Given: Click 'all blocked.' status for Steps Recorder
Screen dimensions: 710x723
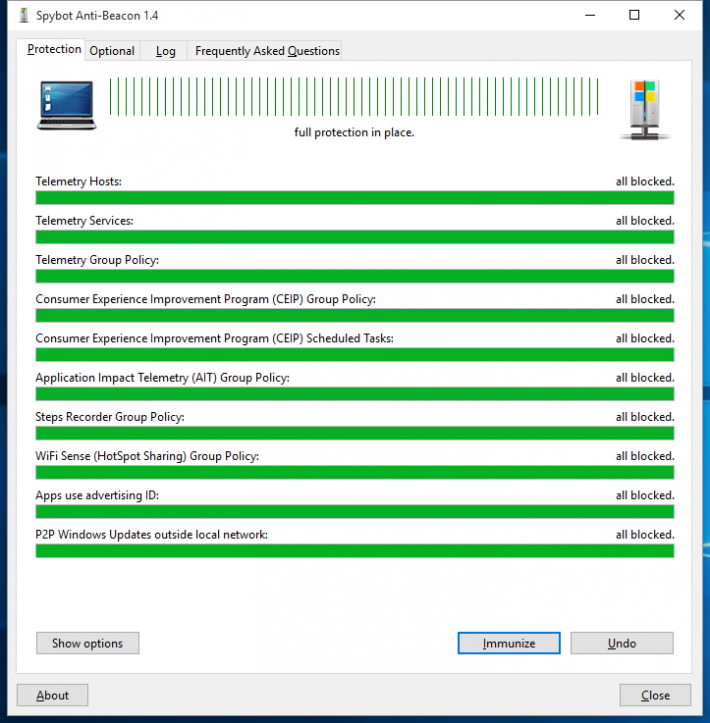Looking at the screenshot, I should point(645,416).
